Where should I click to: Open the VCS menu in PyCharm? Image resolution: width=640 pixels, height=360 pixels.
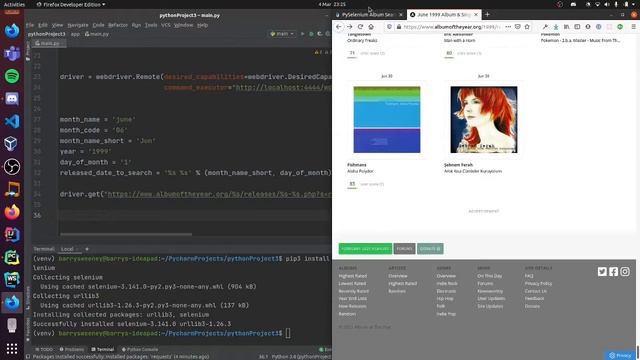(x=165, y=25)
